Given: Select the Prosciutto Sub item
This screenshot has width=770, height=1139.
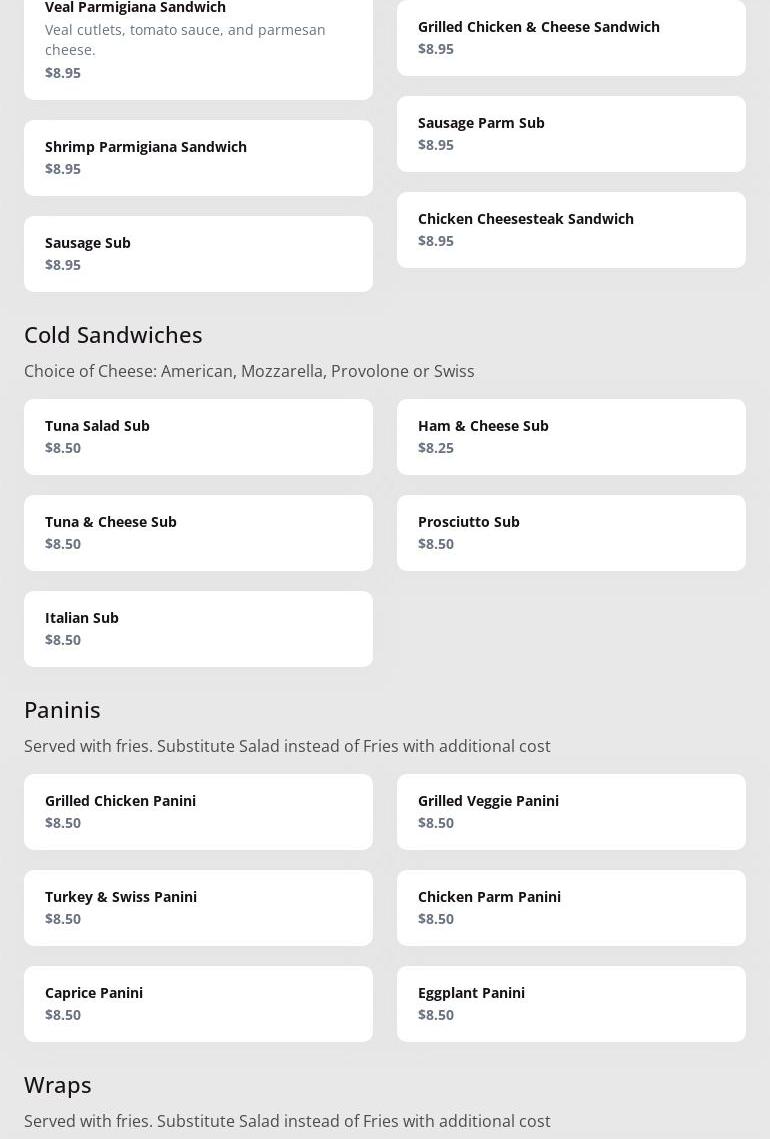Looking at the screenshot, I should point(571,532).
